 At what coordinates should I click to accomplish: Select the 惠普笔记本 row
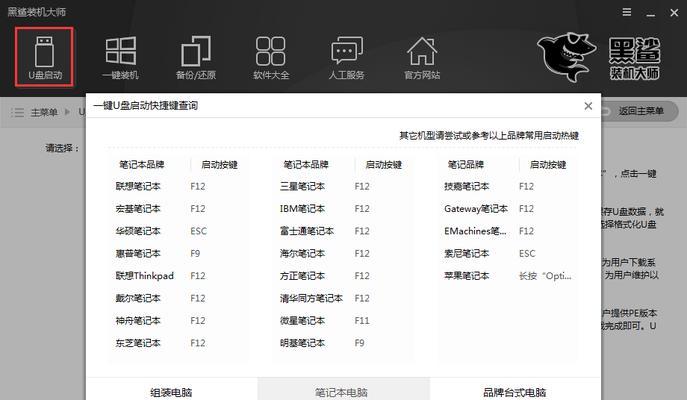(177, 253)
